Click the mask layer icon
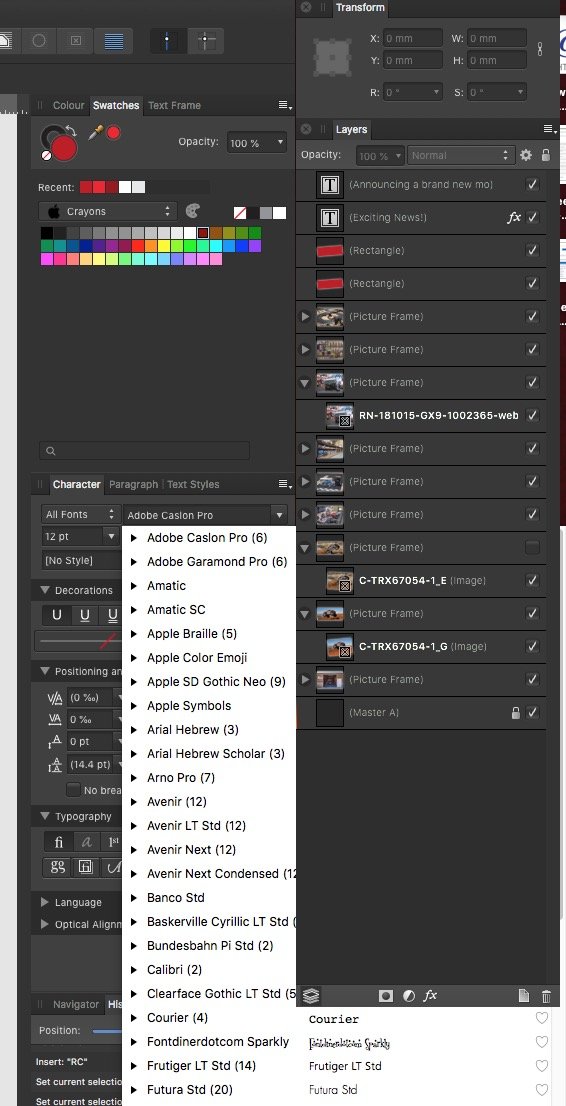566x1106 pixels. [386, 996]
